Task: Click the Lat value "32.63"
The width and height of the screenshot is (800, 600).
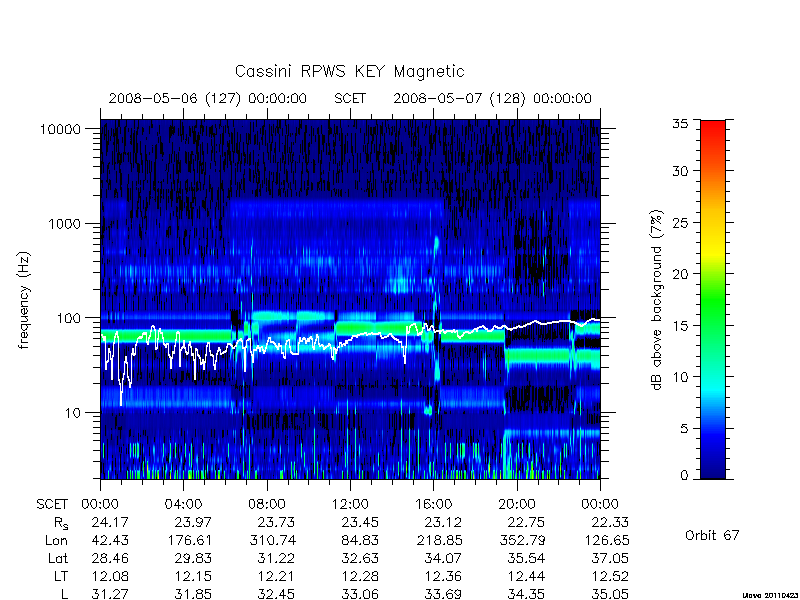Action: [x=360, y=559]
